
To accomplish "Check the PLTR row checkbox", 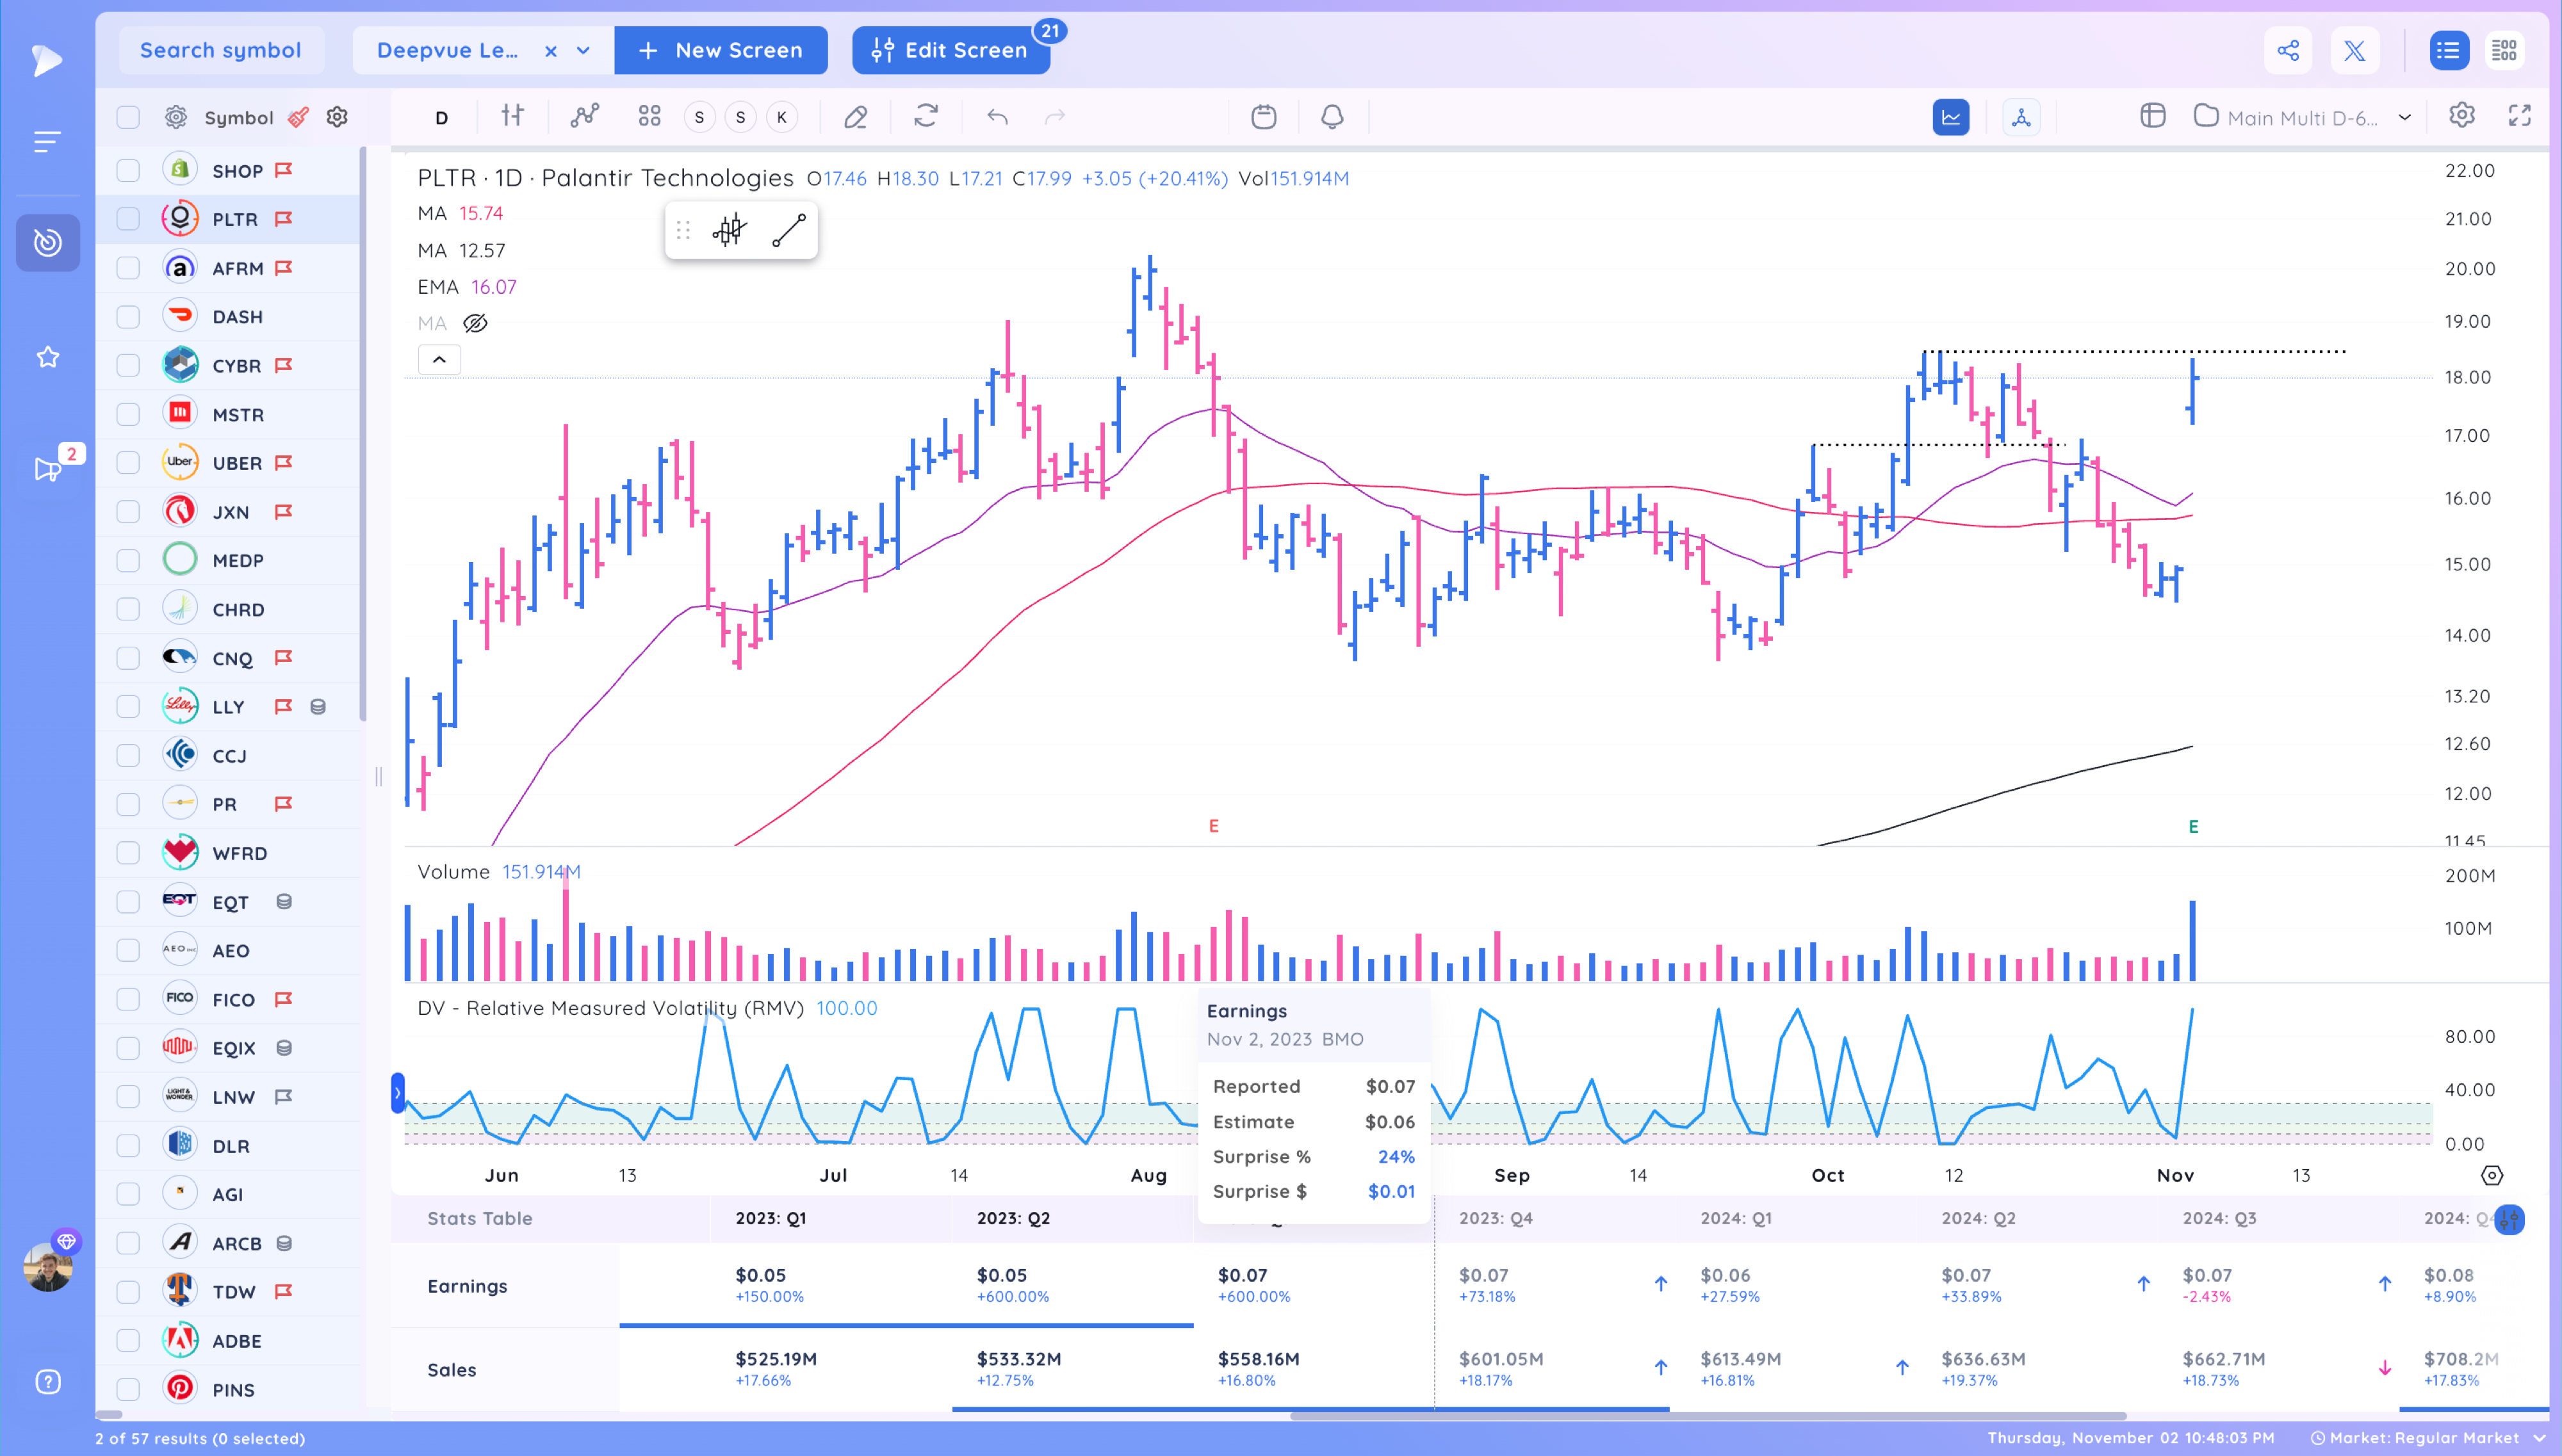I will pos(128,219).
